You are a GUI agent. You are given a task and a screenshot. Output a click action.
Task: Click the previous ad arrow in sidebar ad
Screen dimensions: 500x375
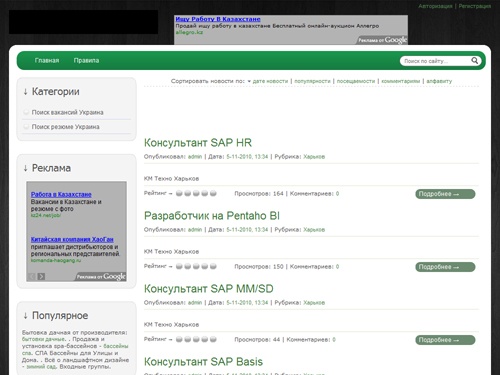(x=32, y=276)
